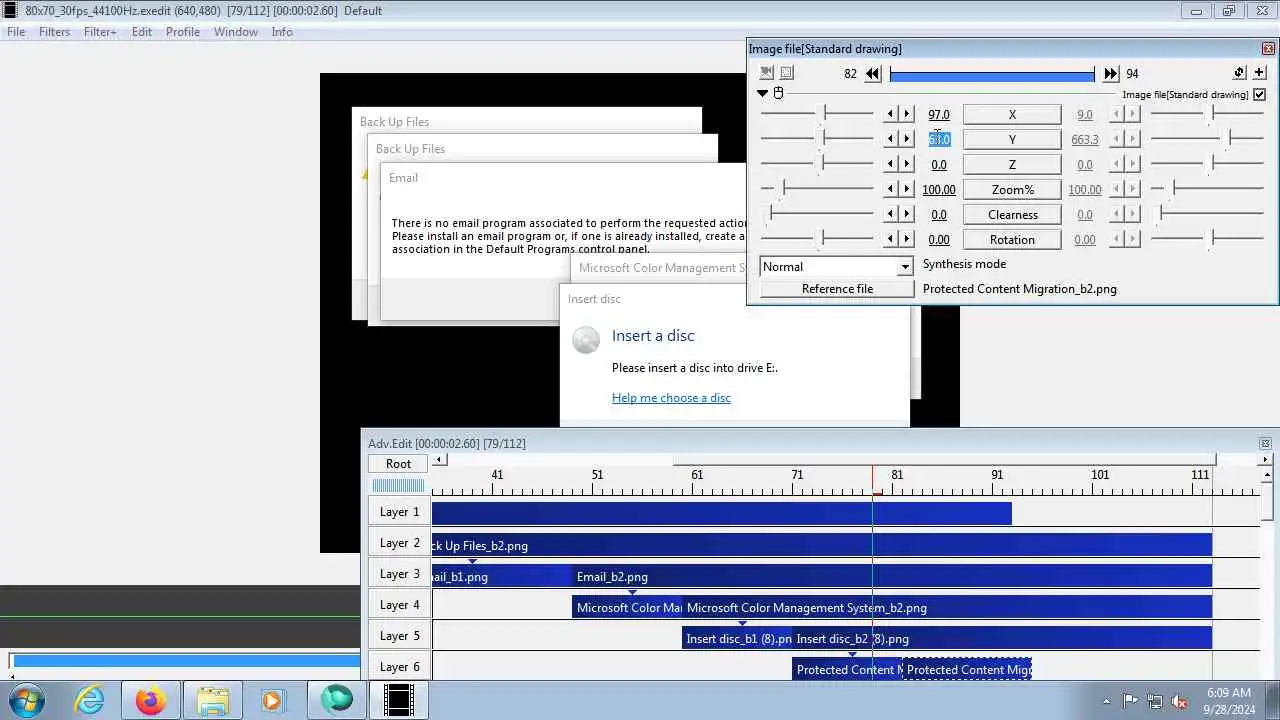Click the X parameter button
This screenshot has height=720, width=1280.
coord(1012,114)
